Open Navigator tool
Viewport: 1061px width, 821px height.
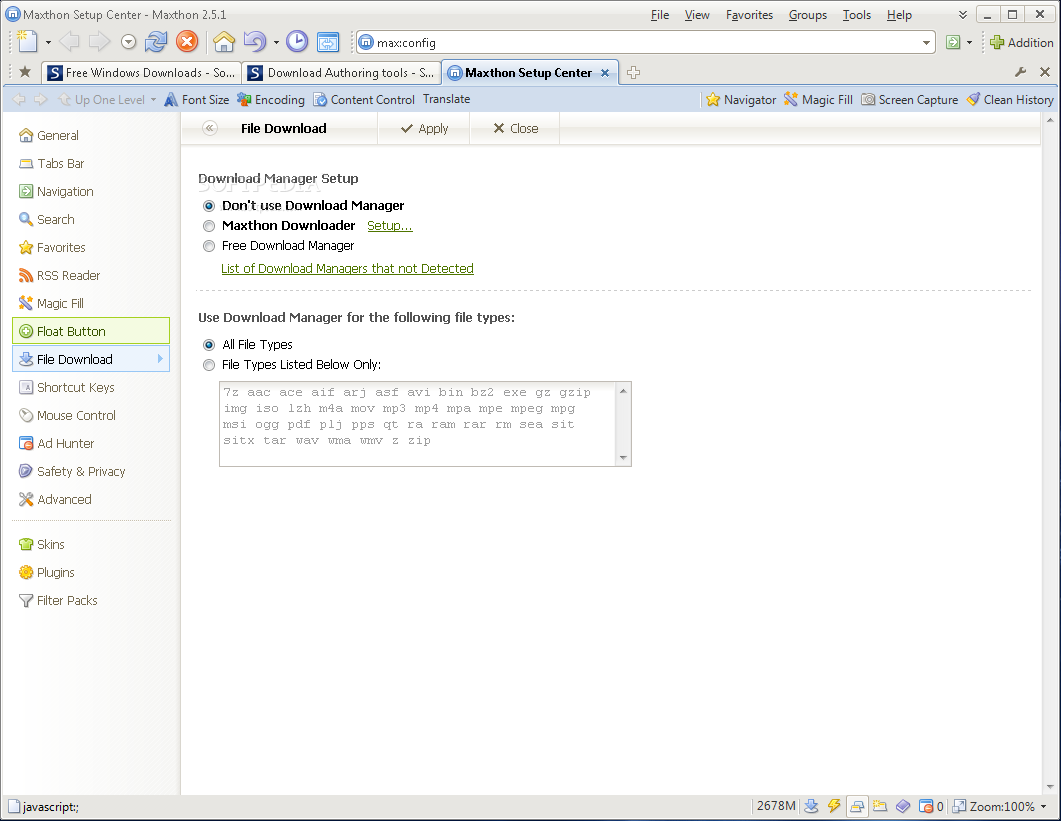(x=741, y=99)
